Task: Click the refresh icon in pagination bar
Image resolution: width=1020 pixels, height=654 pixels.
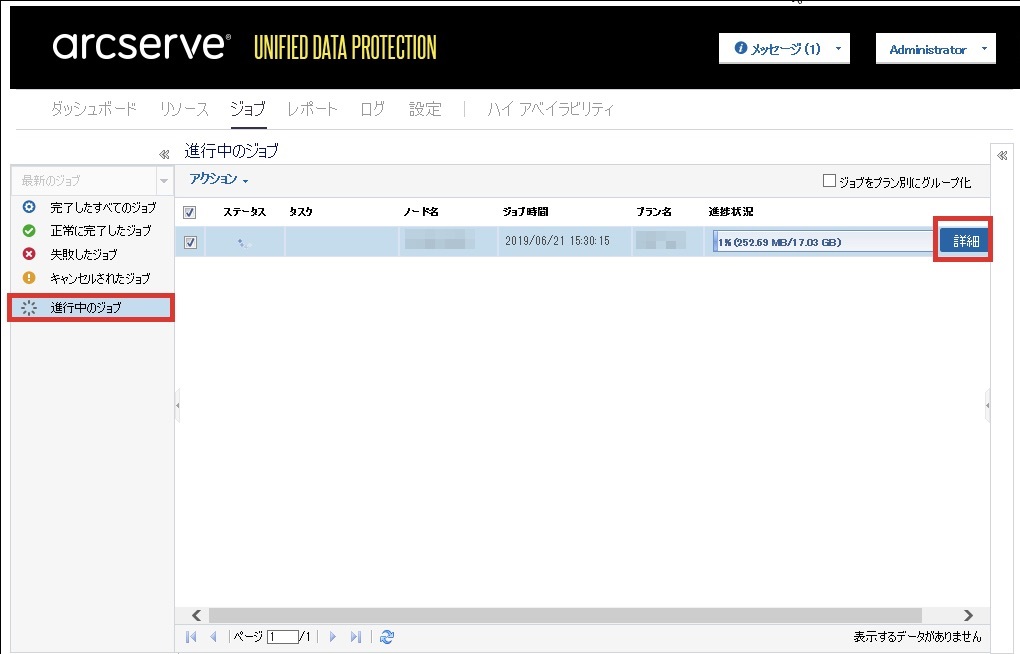Action: point(387,637)
